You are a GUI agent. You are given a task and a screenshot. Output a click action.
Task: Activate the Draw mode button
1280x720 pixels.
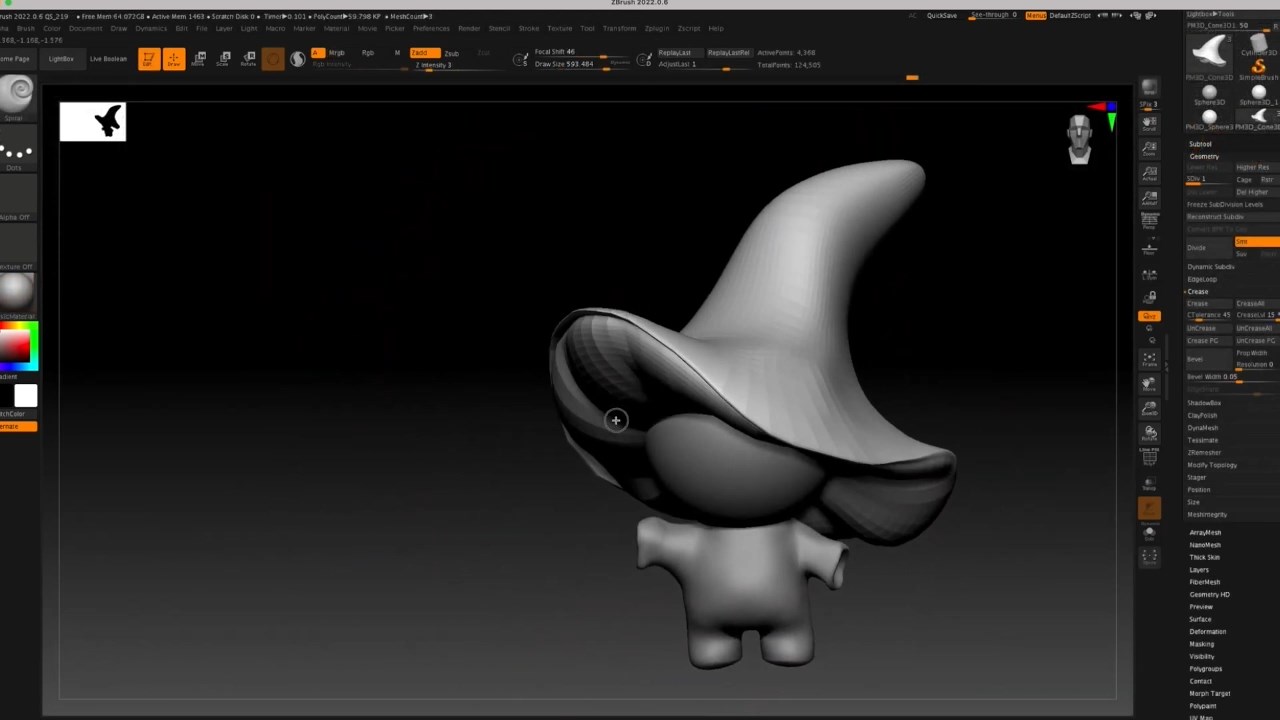(x=174, y=59)
